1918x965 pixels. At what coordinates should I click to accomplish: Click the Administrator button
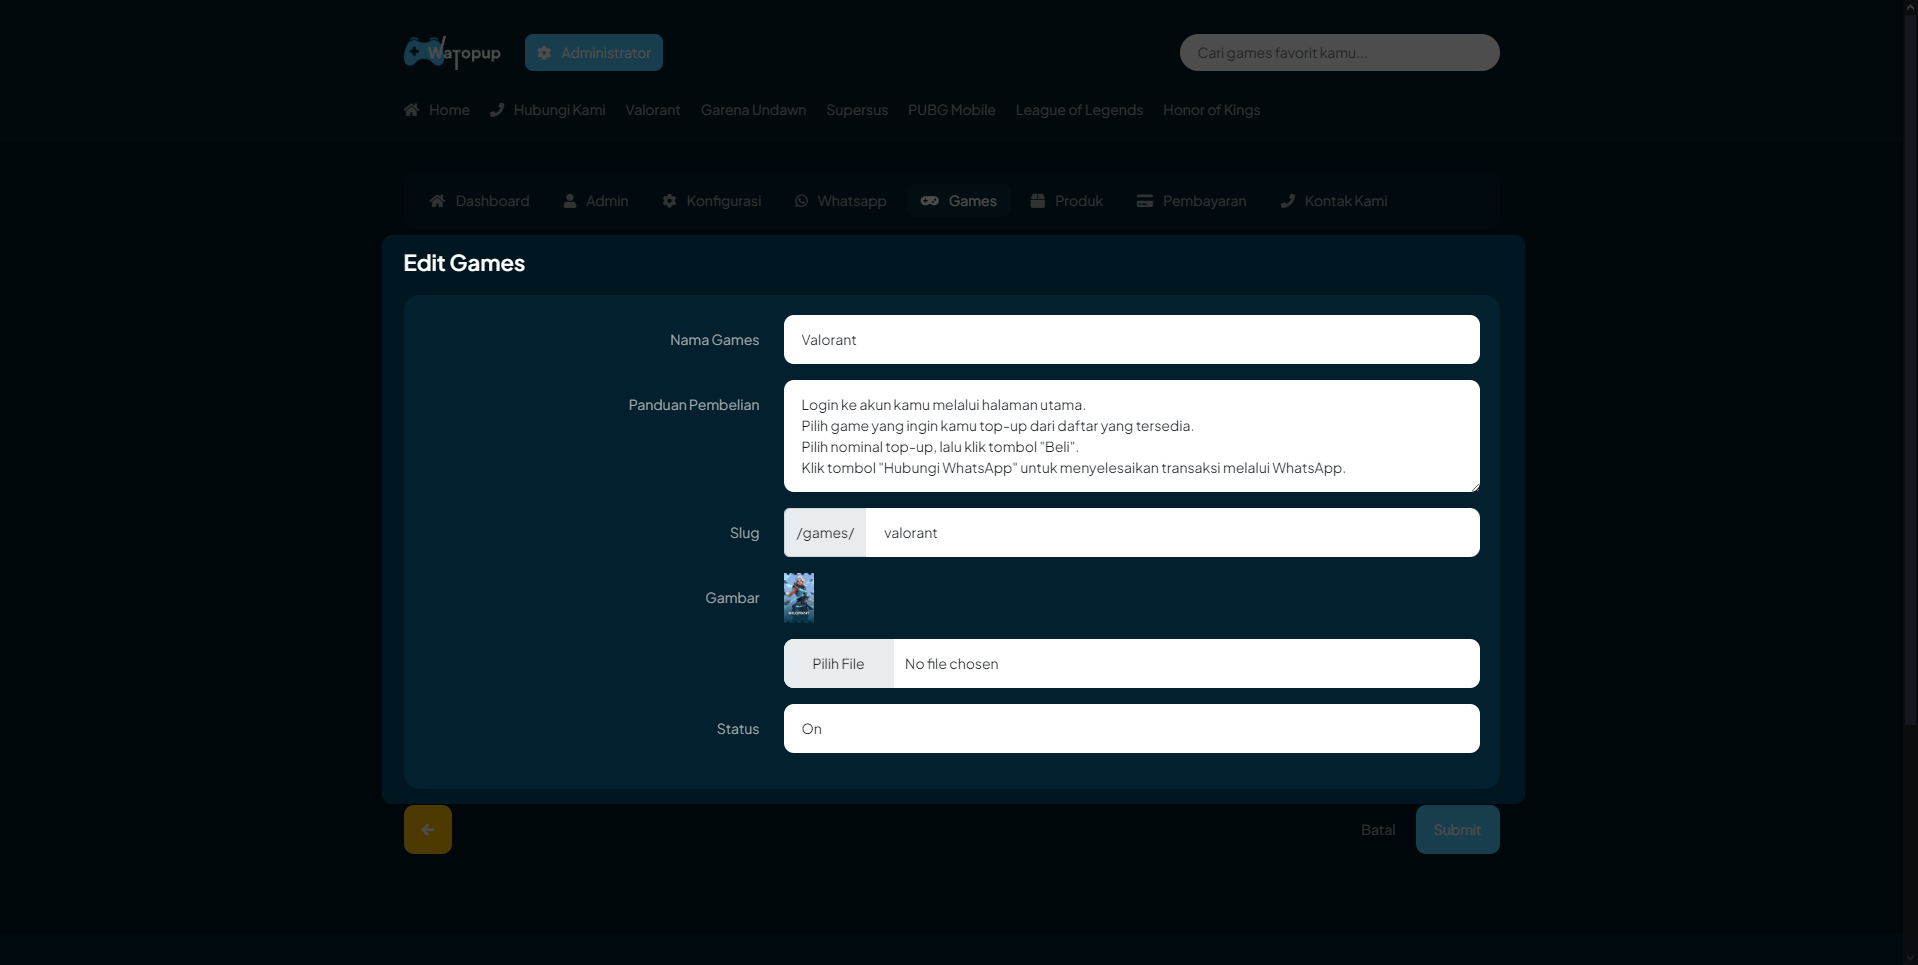click(594, 53)
